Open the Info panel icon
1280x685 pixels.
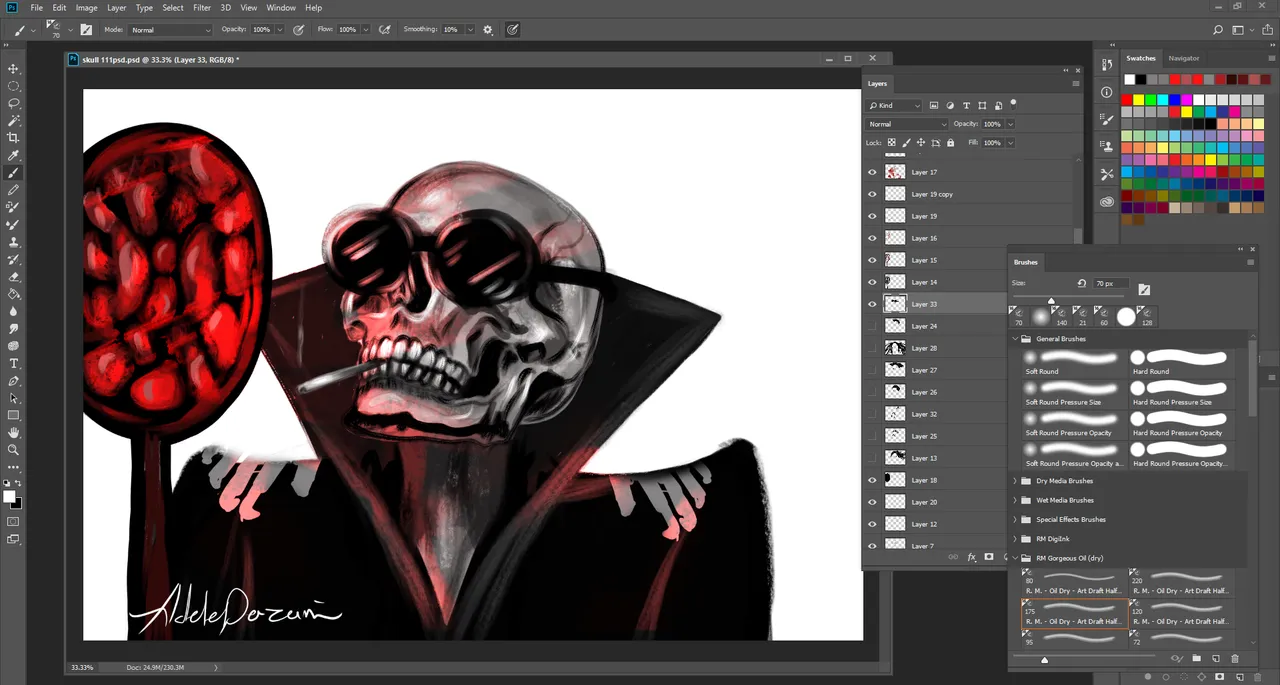1106,92
